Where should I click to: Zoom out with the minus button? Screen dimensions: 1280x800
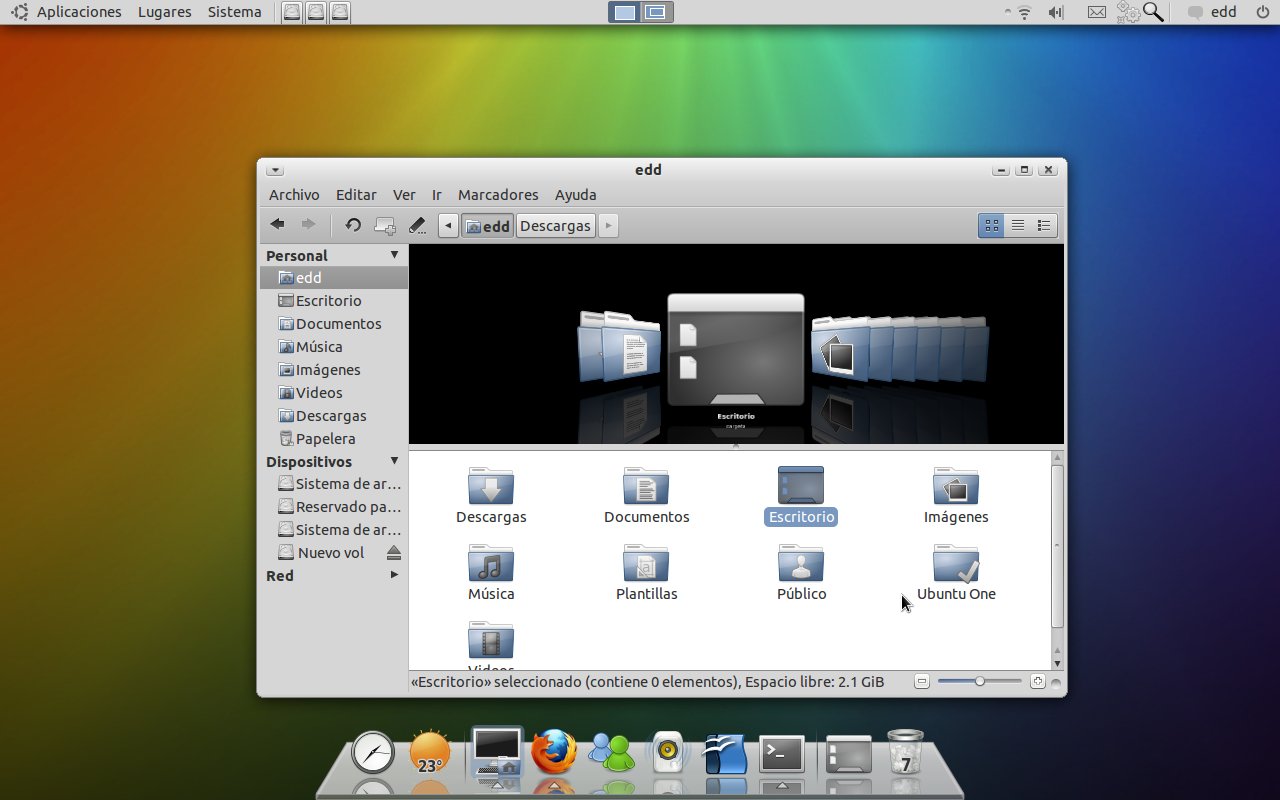(x=922, y=681)
